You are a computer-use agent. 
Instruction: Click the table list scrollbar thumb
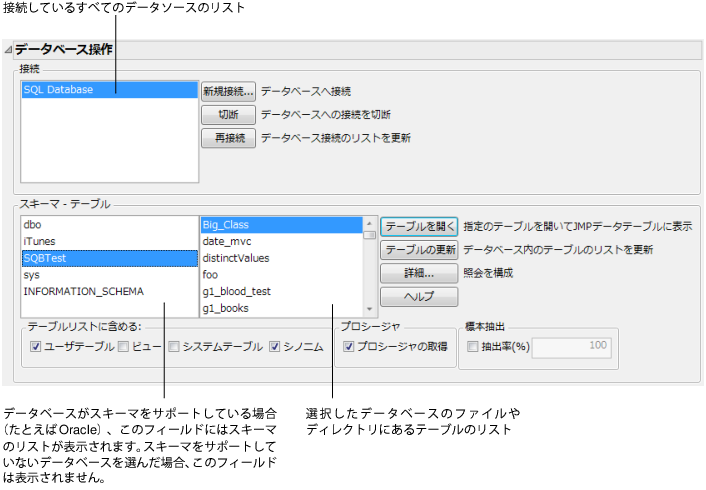tap(370, 235)
